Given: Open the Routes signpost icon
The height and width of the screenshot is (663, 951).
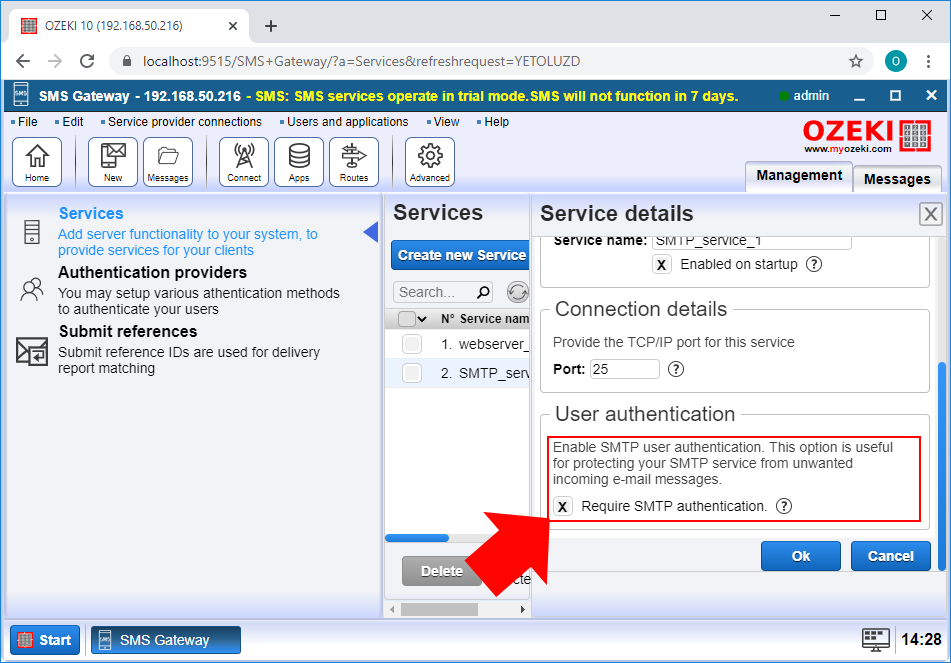Looking at the screenshot, I should [354, 162].
